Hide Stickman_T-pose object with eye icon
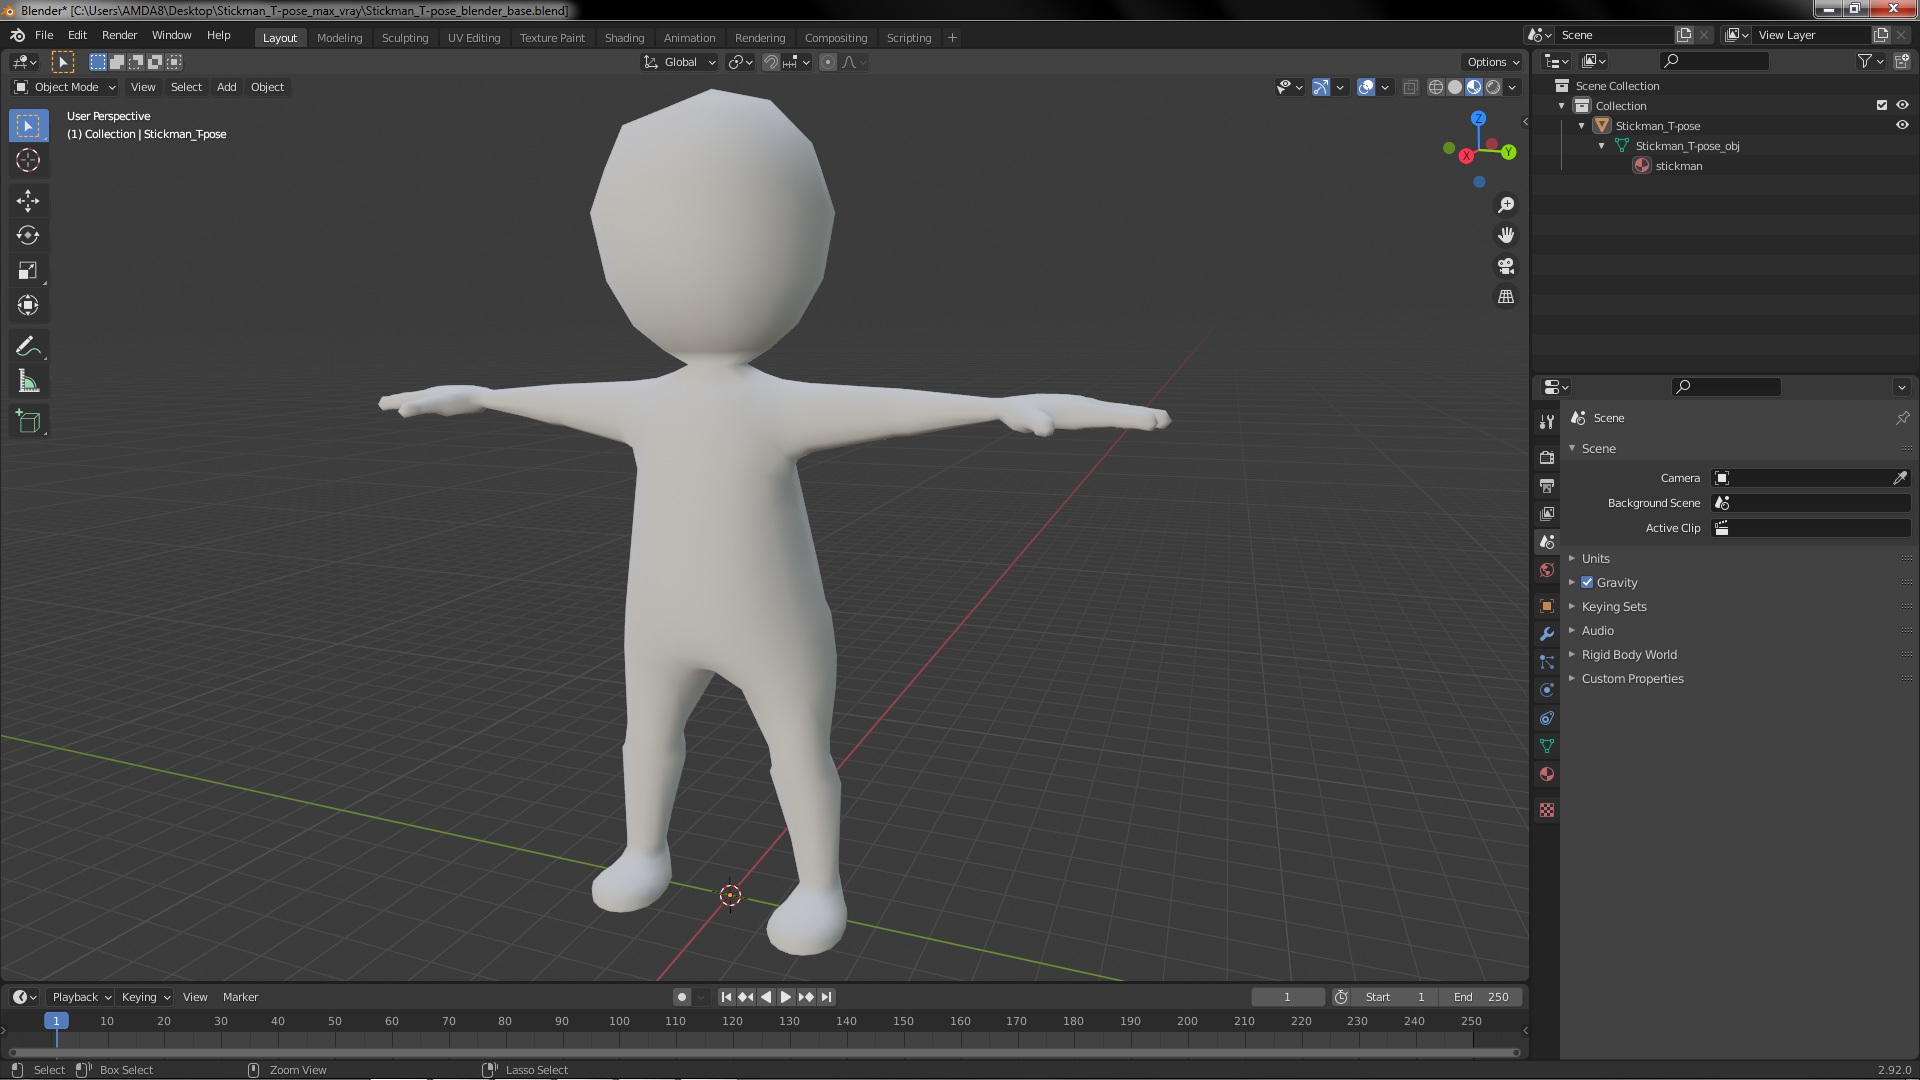1920x1080 pixels. (x=1902, y=125)
